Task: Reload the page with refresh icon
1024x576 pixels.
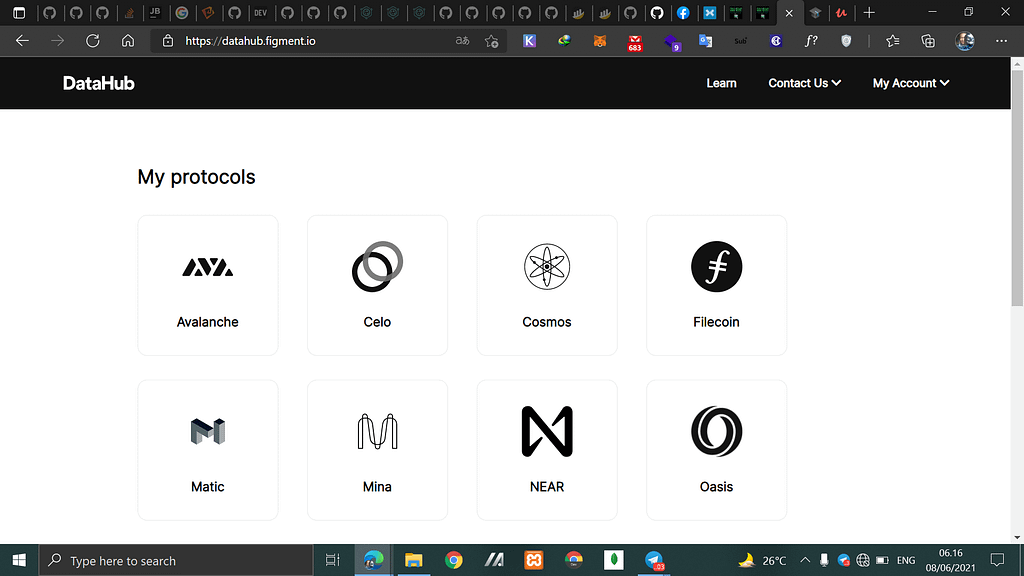Action: pyautogui.click(x=93, y=40)
